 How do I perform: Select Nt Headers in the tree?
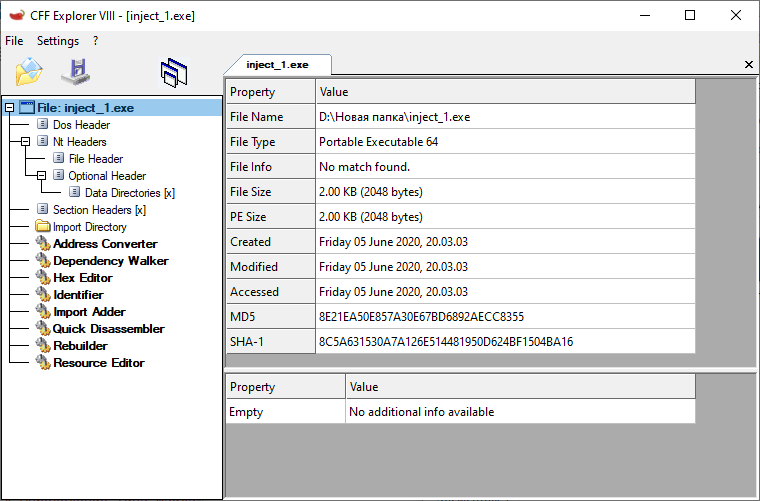79,141
